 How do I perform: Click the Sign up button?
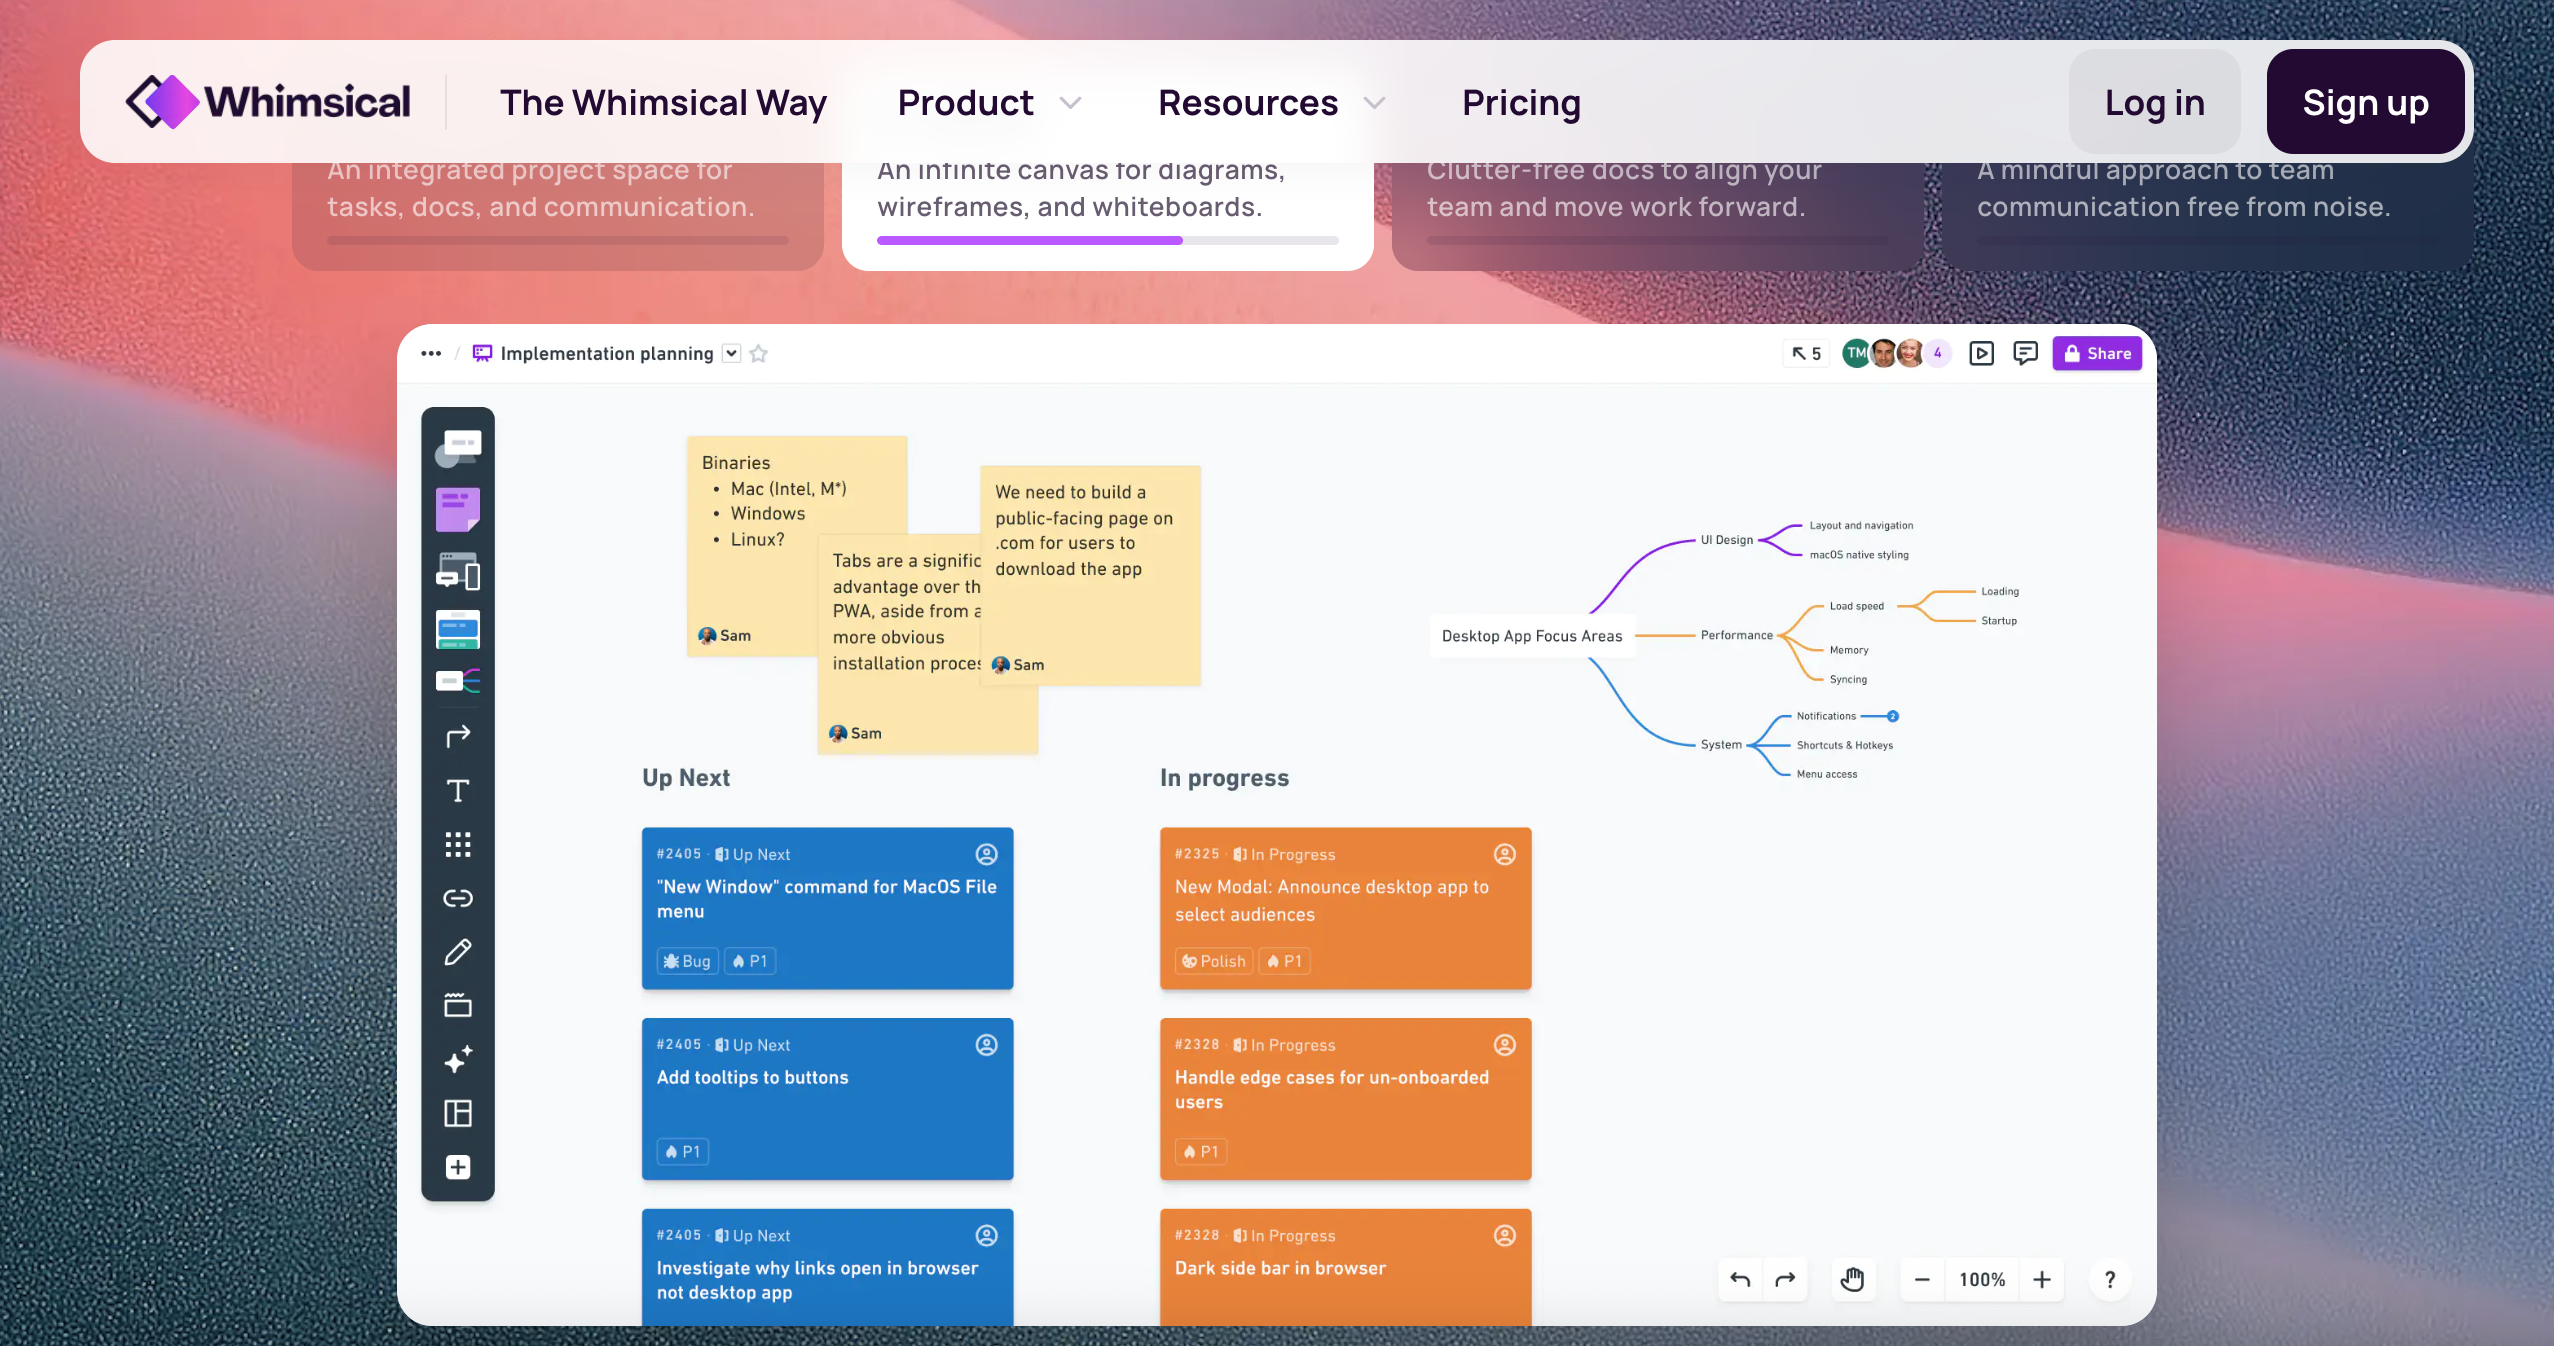click(2365, 103)
